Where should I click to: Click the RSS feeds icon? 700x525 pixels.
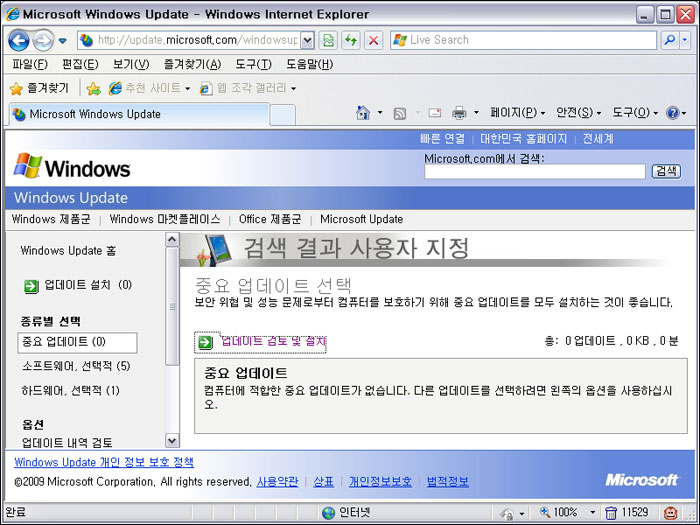pyautogui.click(x=400, y=113)
